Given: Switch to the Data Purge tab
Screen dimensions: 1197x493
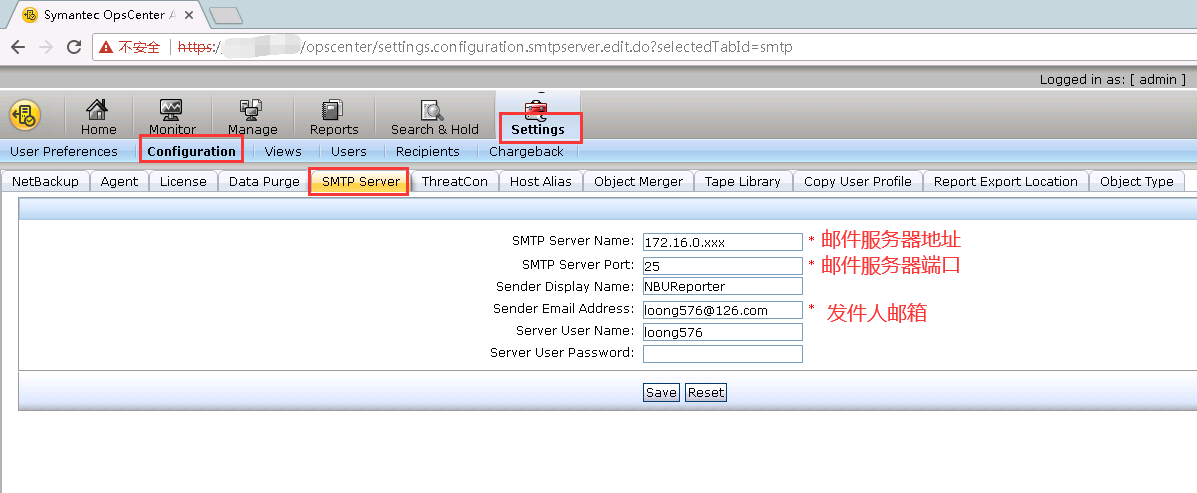Looking at the screenshot, I should [264, 182].
